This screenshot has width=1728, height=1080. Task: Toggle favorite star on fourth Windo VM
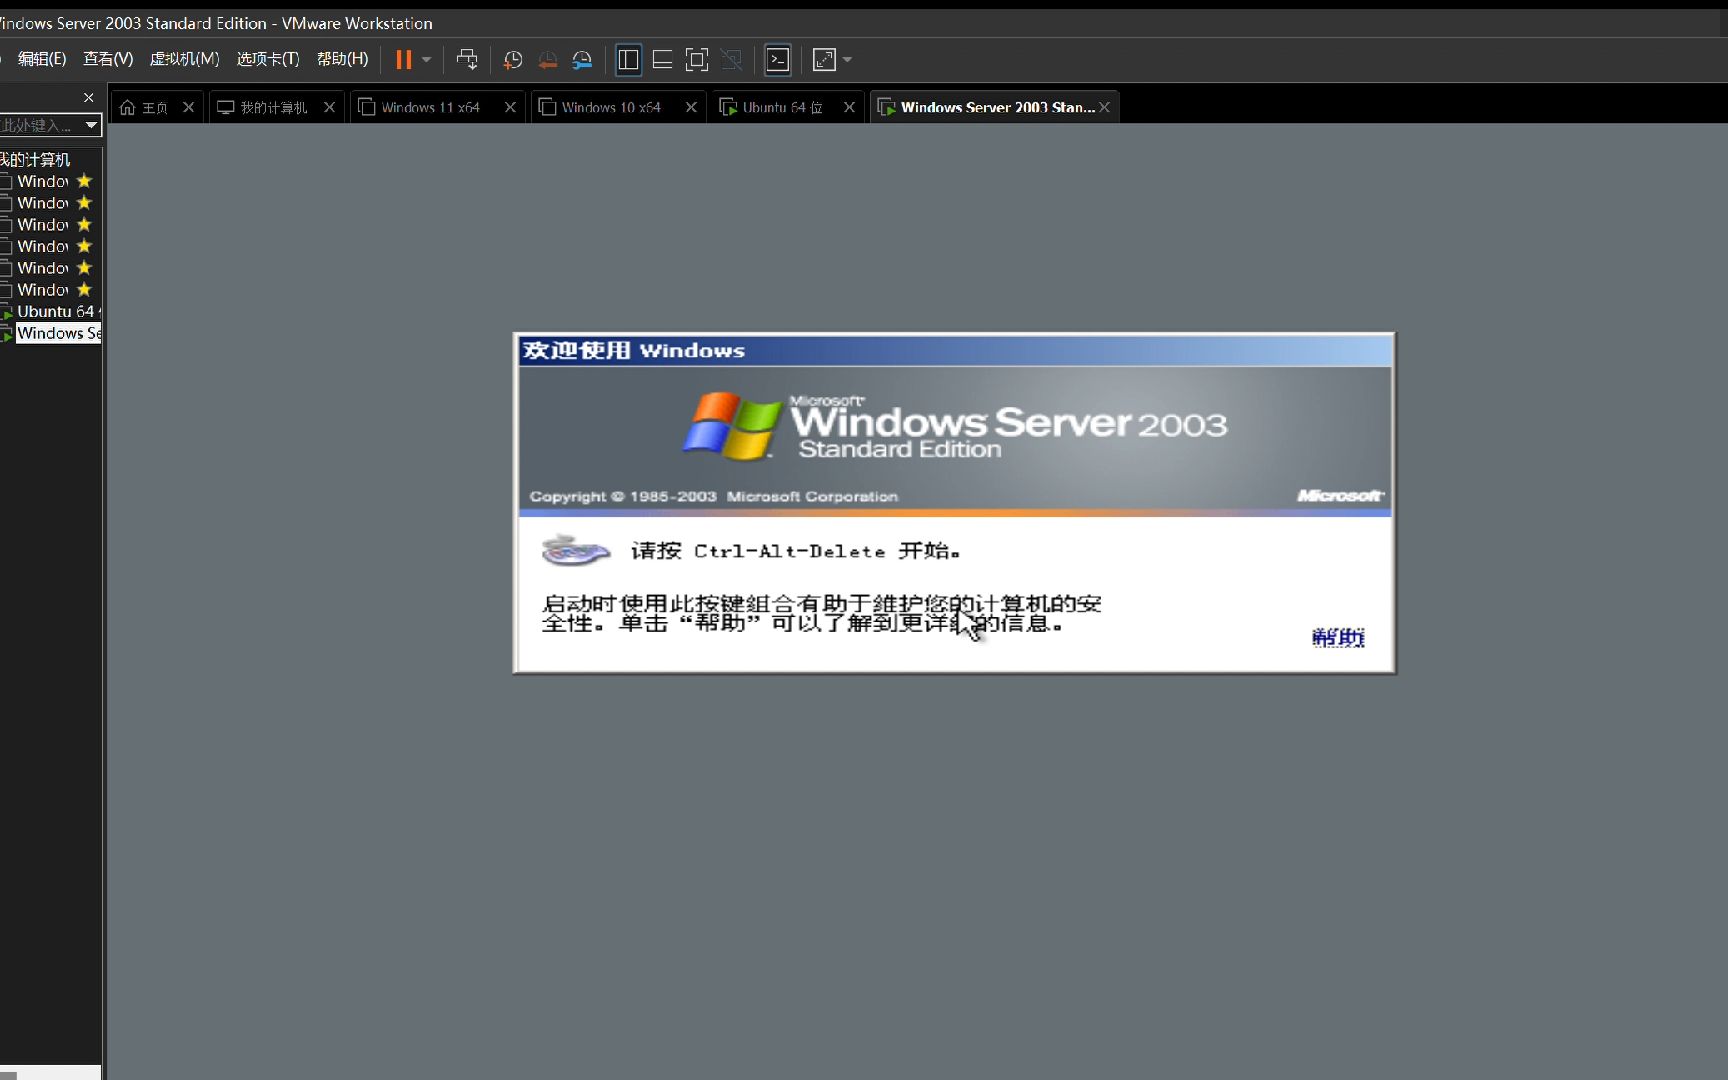point(84,246)
